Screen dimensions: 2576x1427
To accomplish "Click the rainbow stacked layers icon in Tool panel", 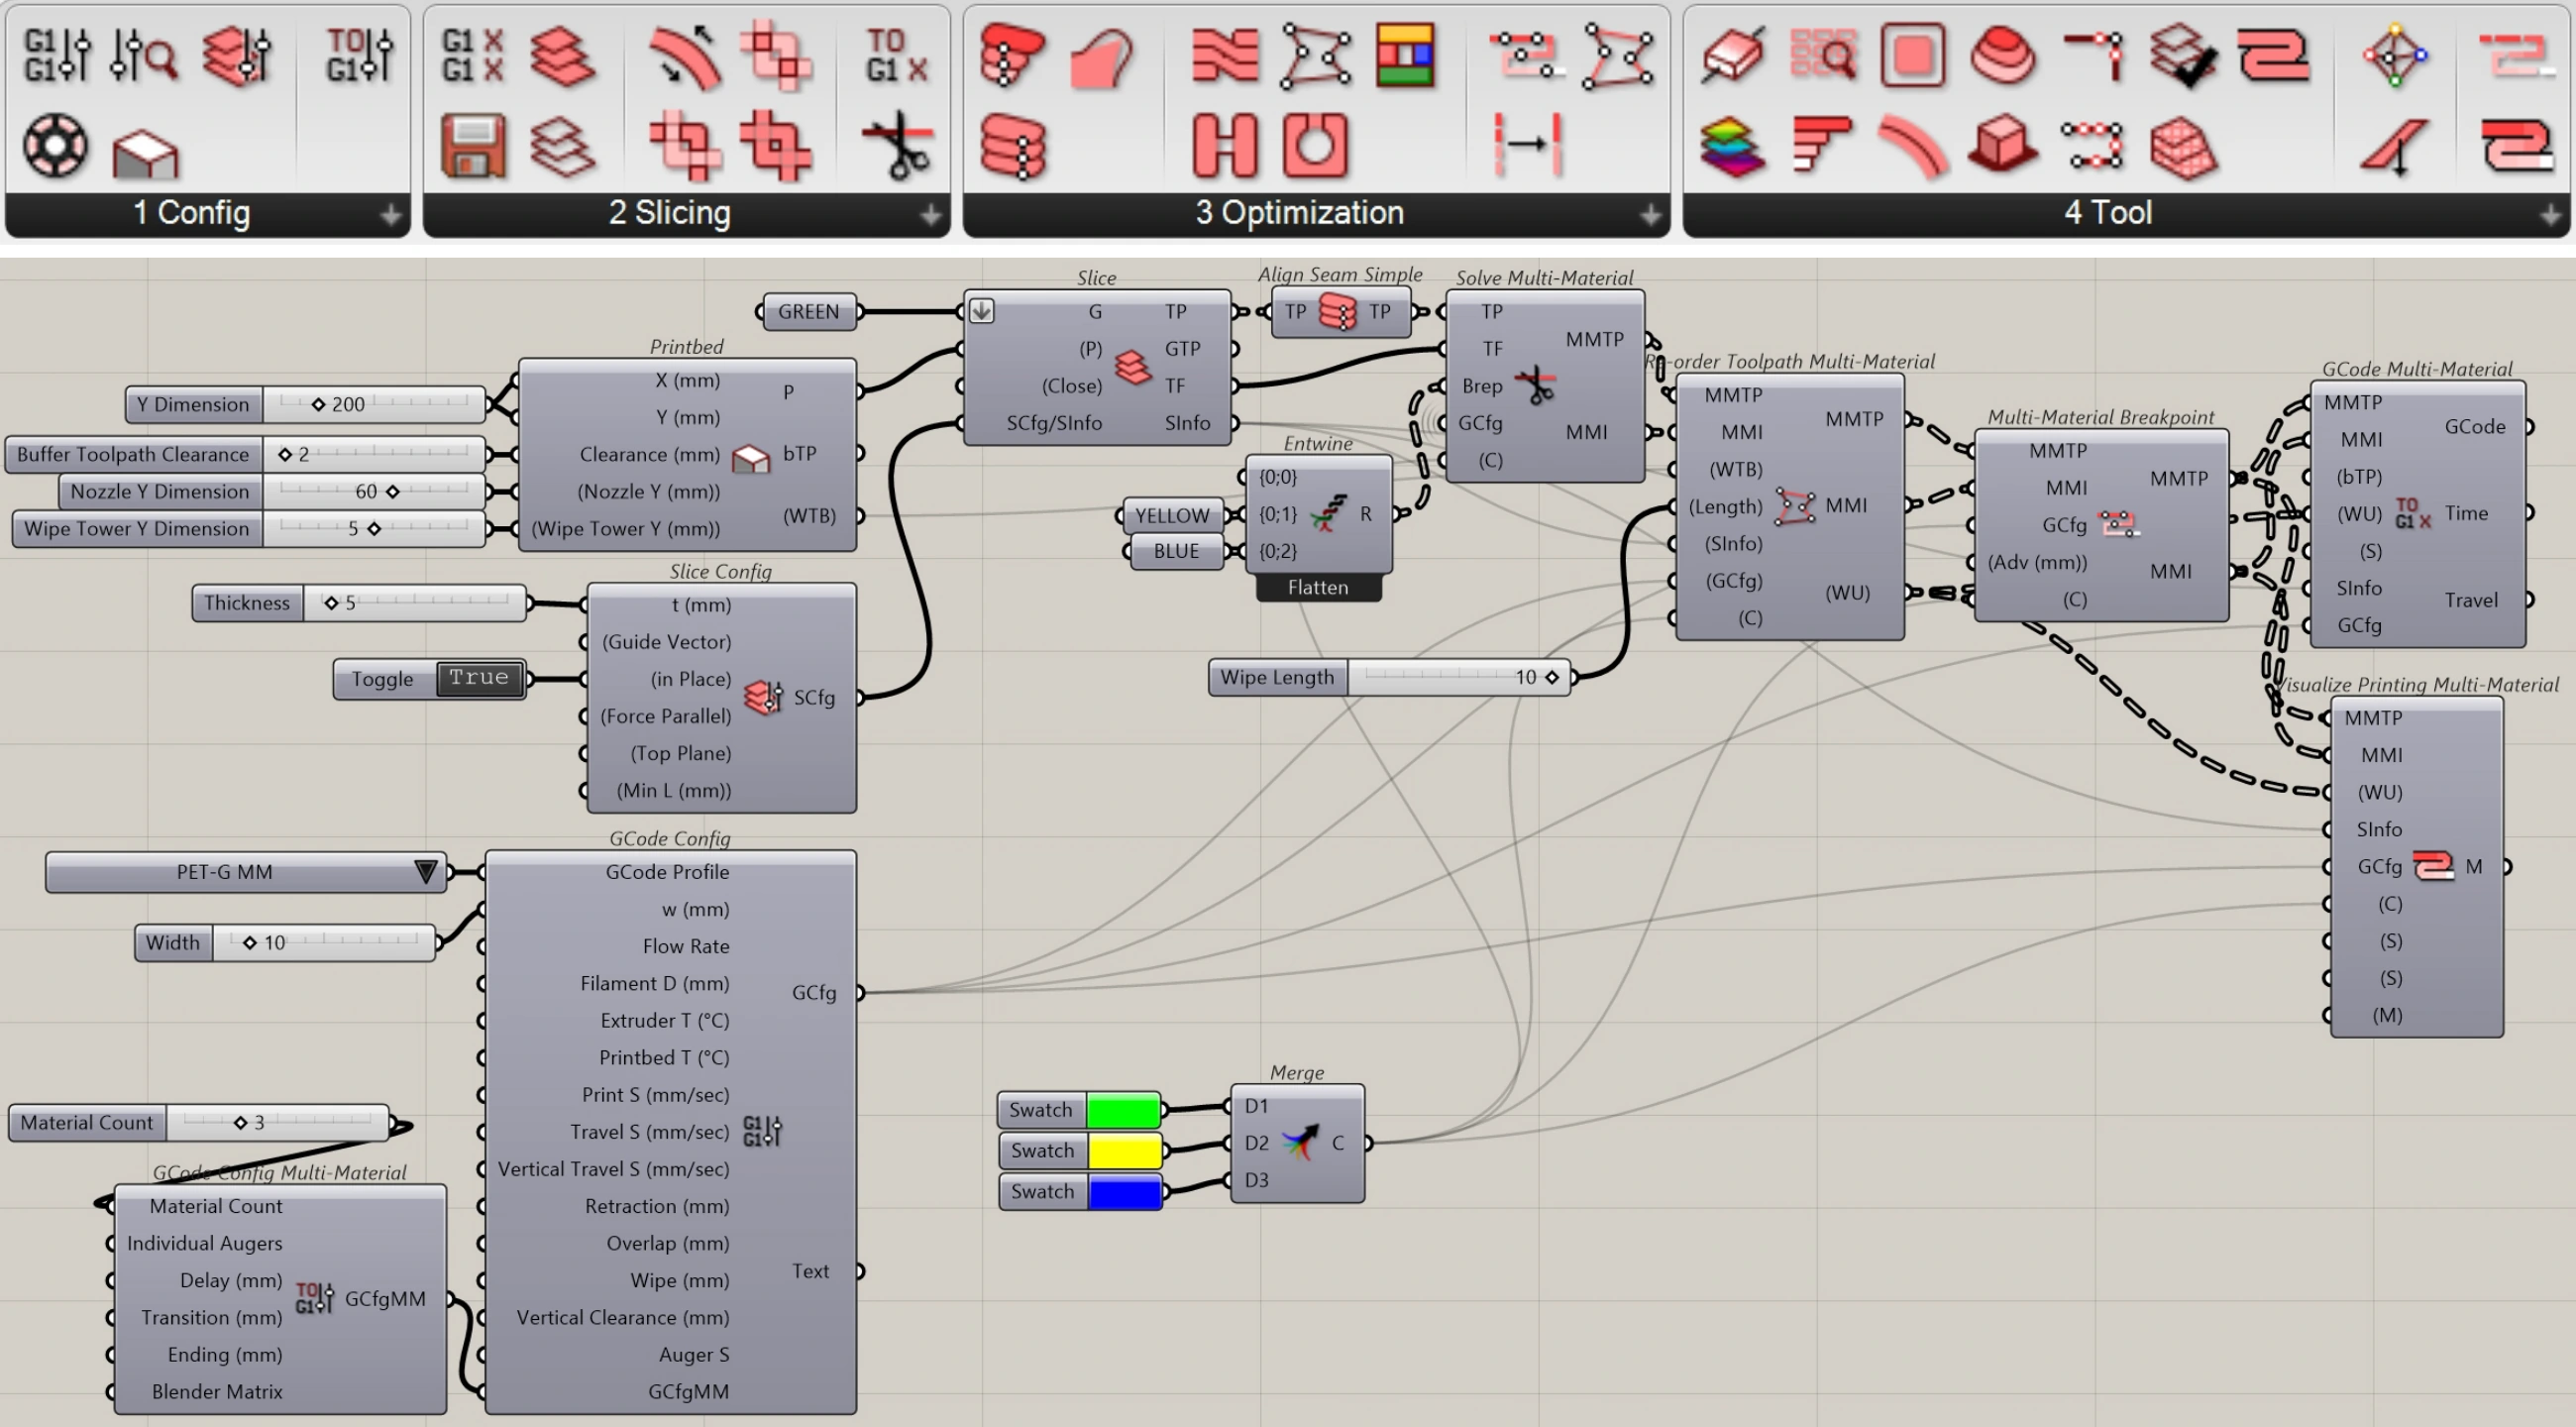I will coord(1731,146).
